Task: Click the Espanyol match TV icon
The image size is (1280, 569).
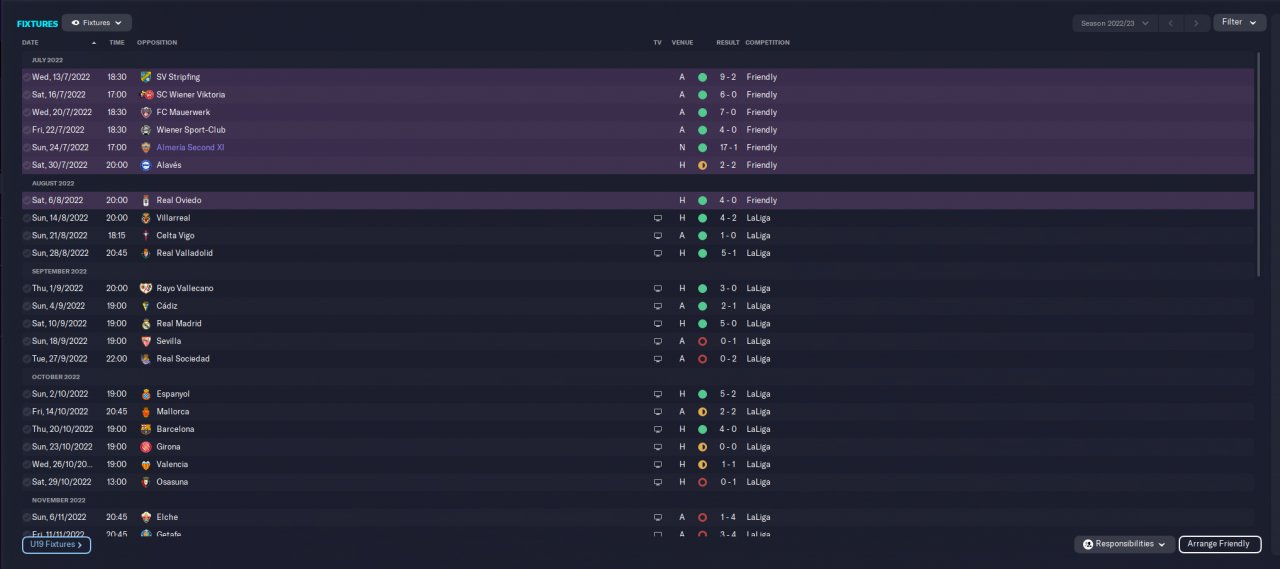Action: 658,394
